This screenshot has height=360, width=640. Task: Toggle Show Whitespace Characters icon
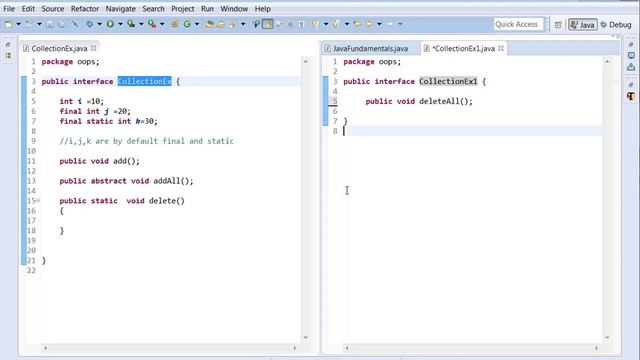point(302,24)
